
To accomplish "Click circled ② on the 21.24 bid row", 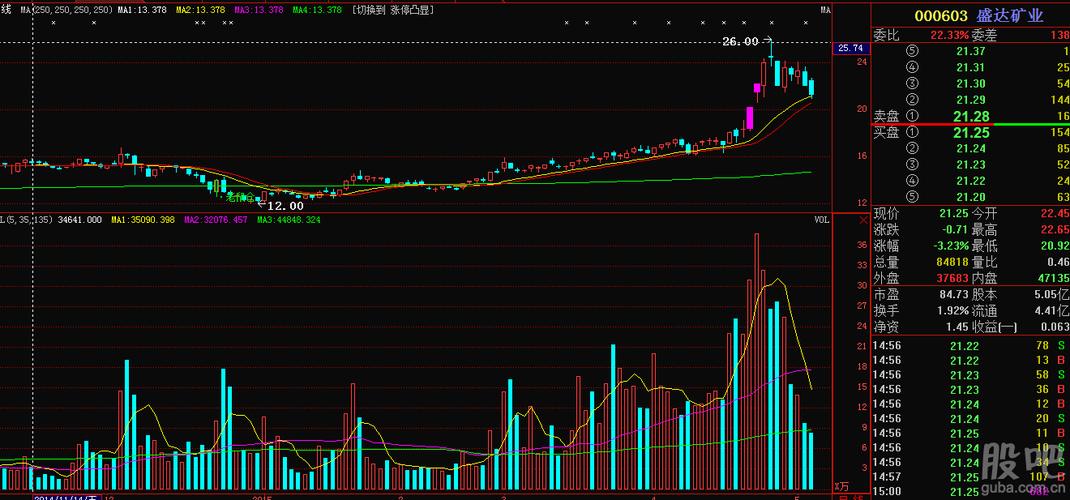I will (913, 149).
